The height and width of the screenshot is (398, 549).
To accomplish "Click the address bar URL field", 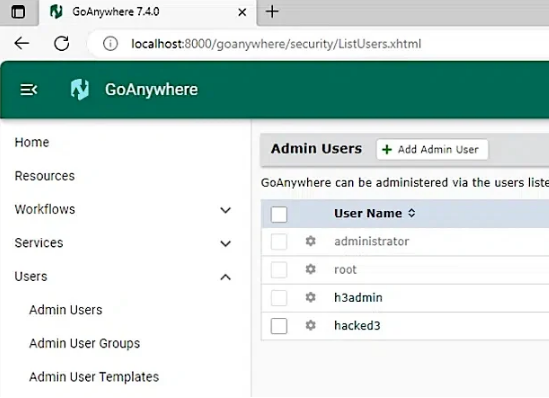I will [x=276, y=44].
